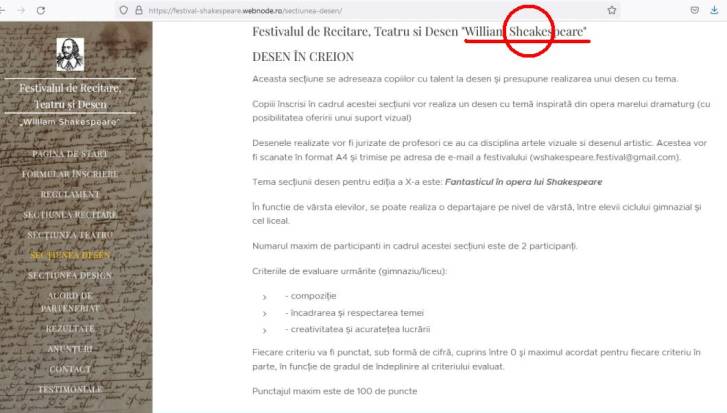The height and width of the screenshot is (413, 727).
Task: Select highlighted Sectiunea Desen item
Action: tap(70, 255)
